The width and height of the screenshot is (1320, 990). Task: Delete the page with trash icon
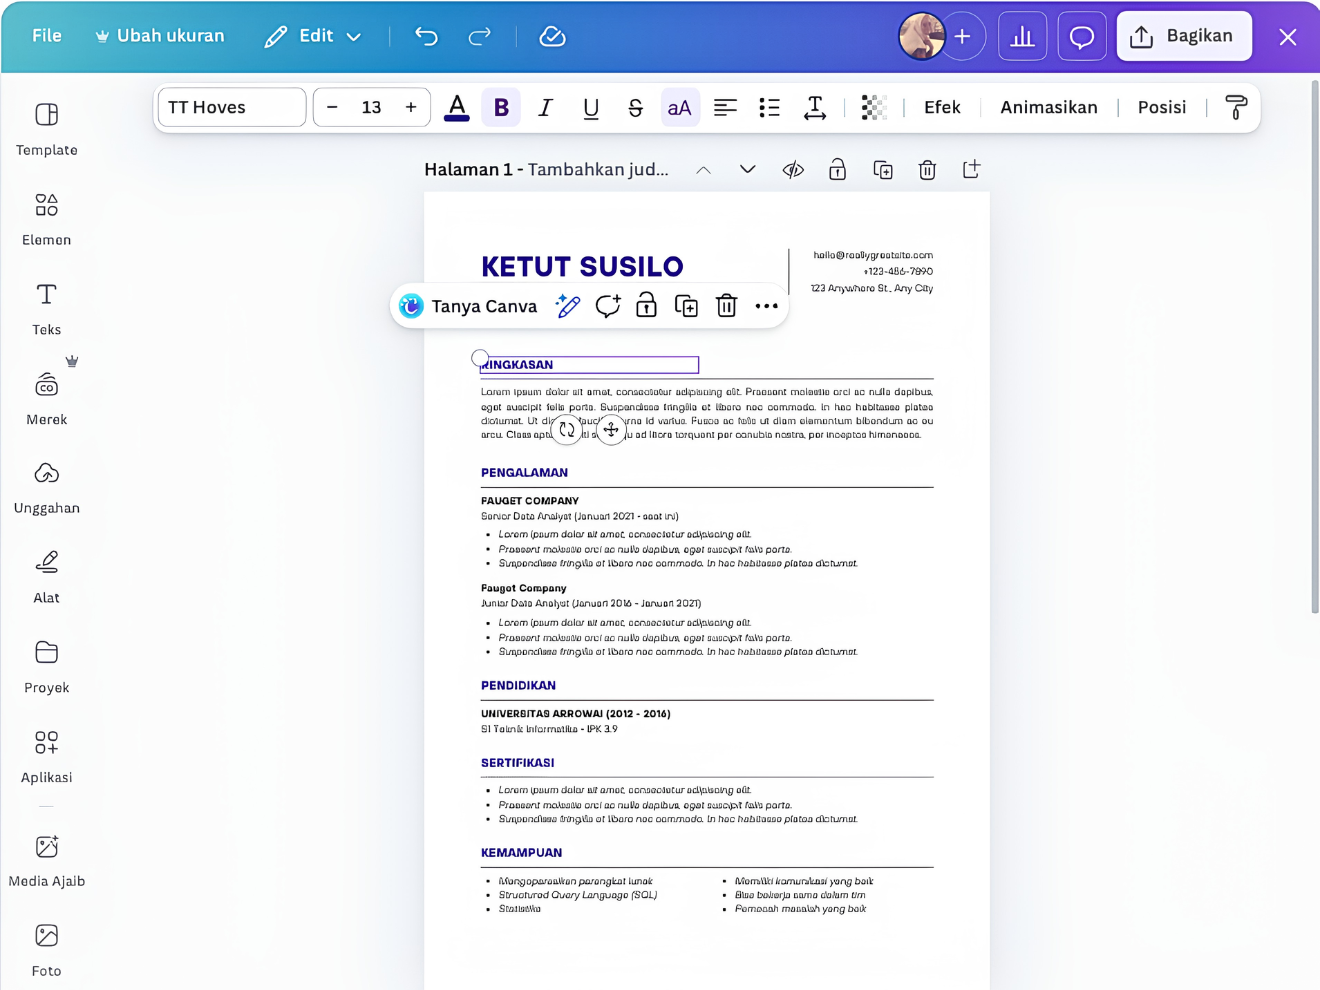927,170
